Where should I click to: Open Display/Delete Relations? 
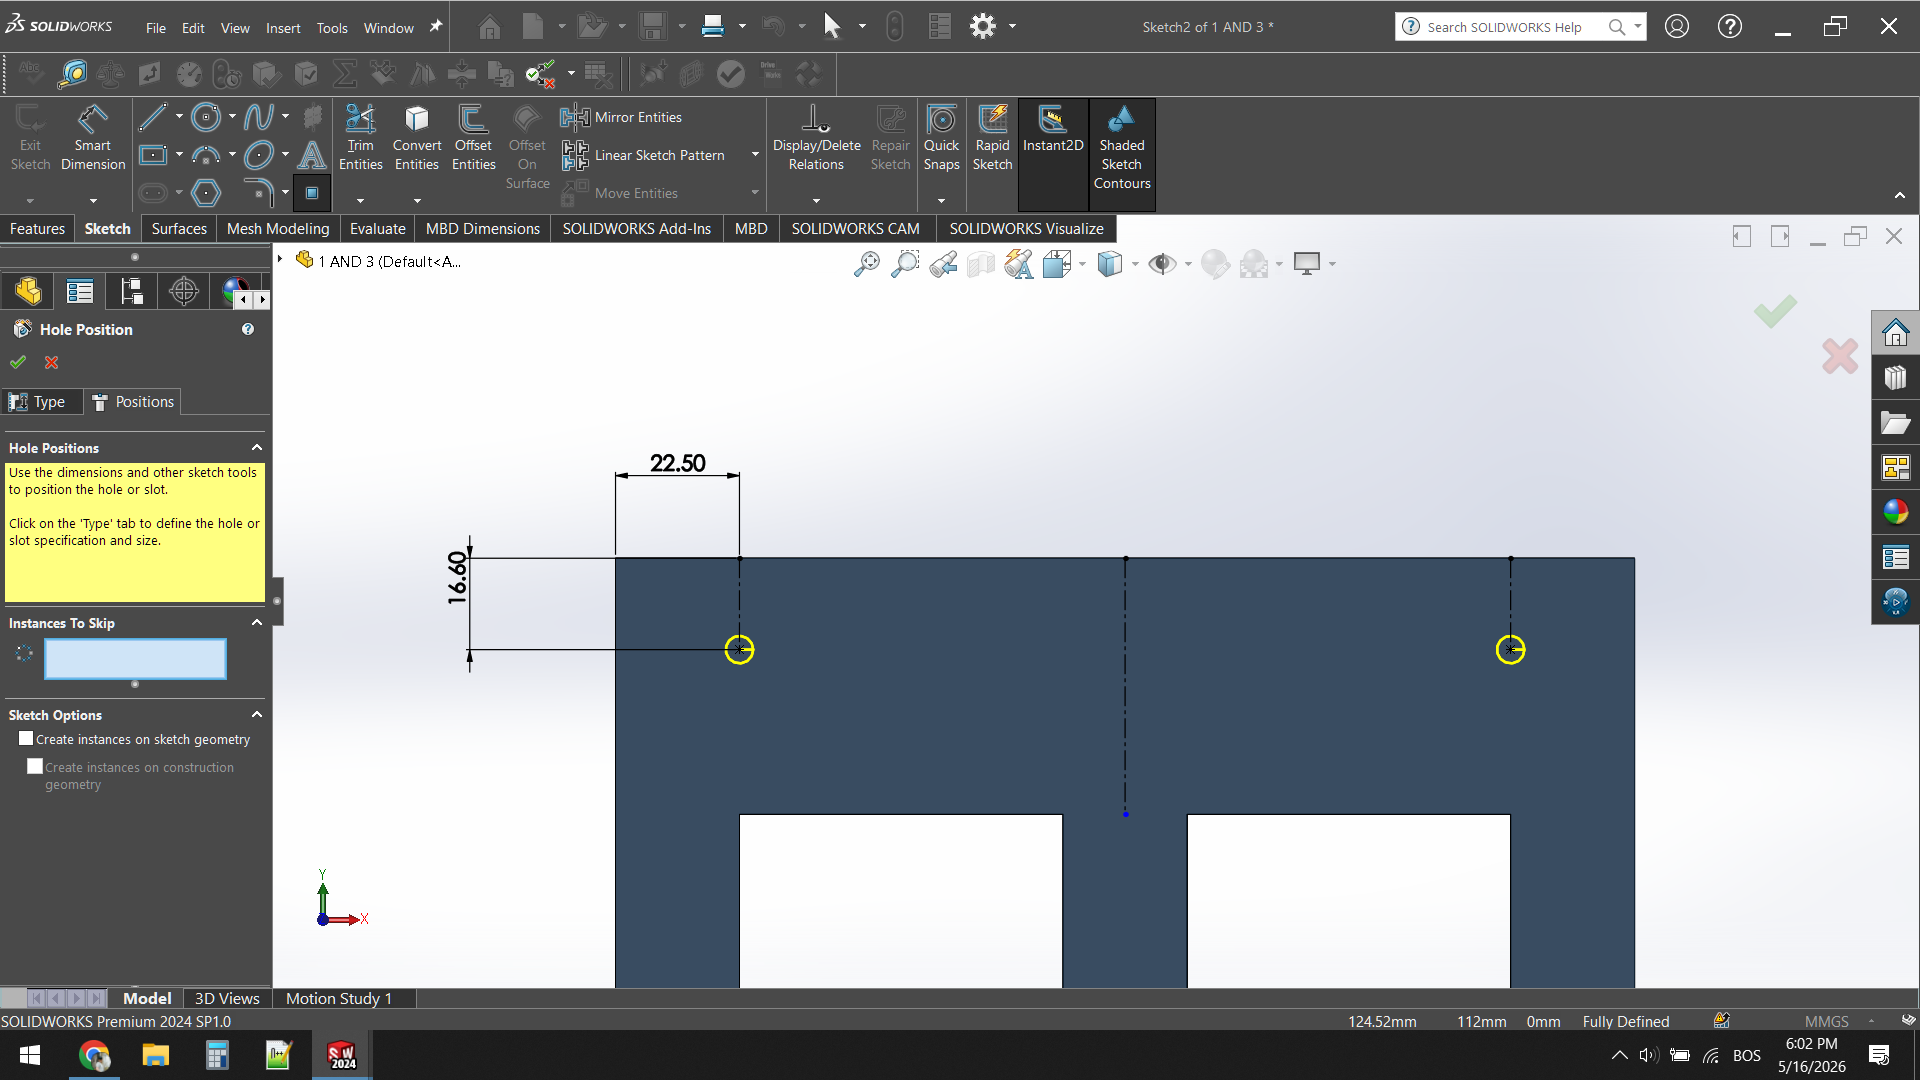[816, 138]
